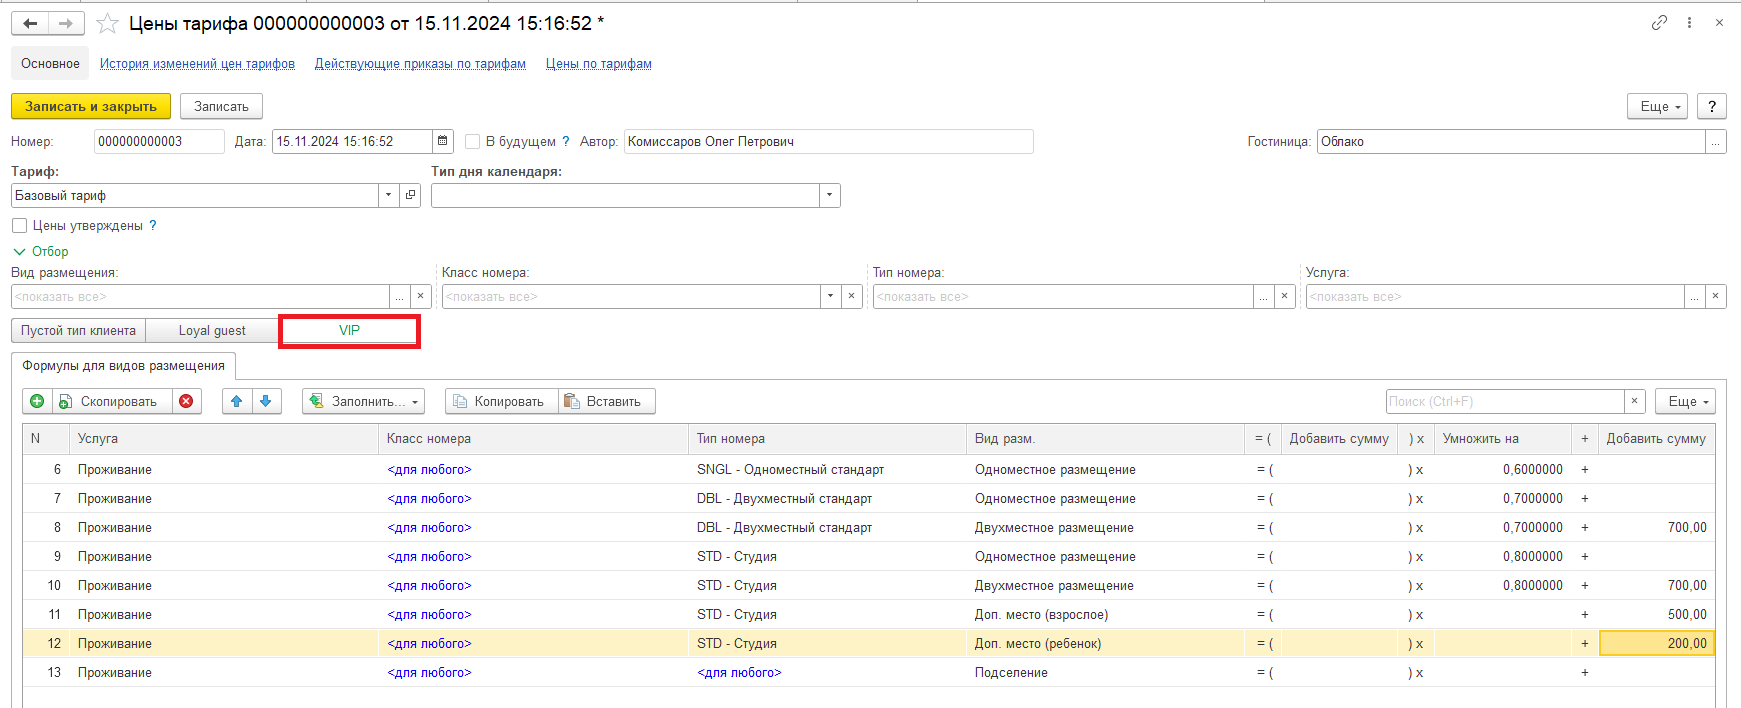Viewport: 1741px width, 708px height.
Task: Expand Класс номера filter dropdown
Action: 830,296
